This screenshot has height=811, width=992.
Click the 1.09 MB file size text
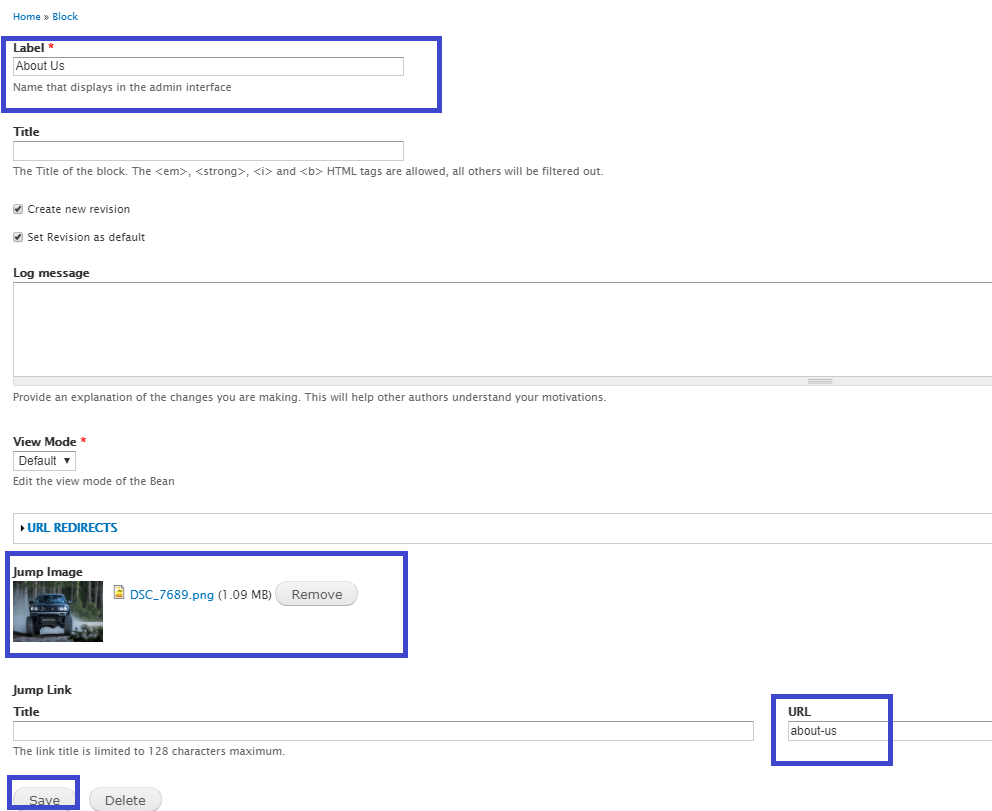244,595
